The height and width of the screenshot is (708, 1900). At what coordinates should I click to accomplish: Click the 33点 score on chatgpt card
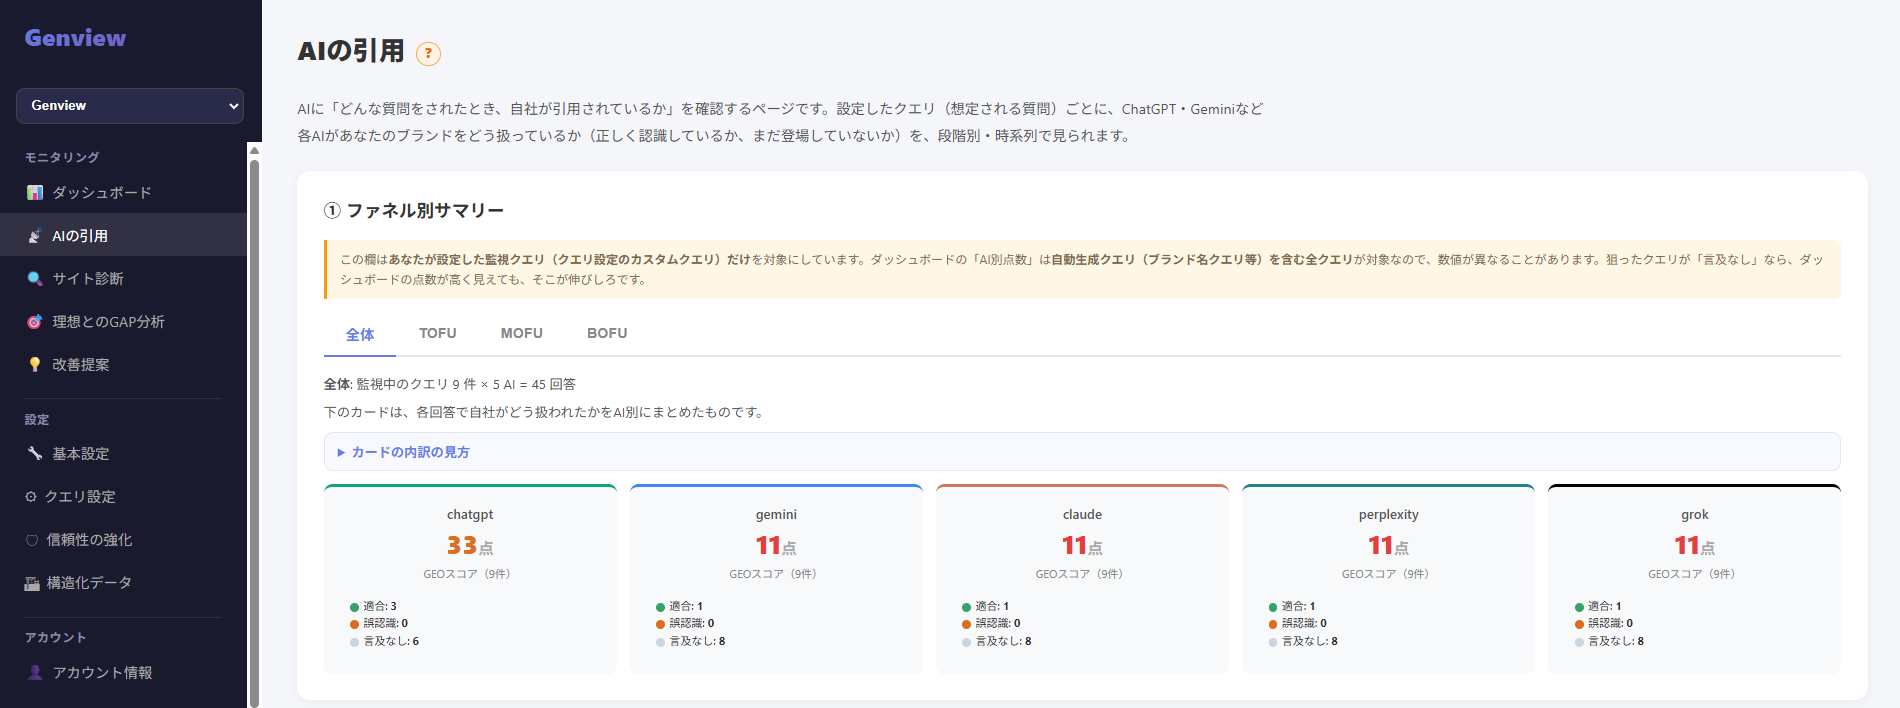470,545
